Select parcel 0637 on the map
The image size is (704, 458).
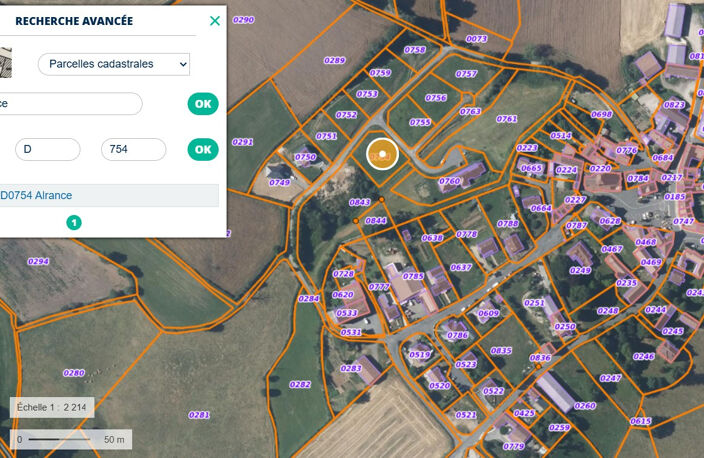tap(461, 268)
